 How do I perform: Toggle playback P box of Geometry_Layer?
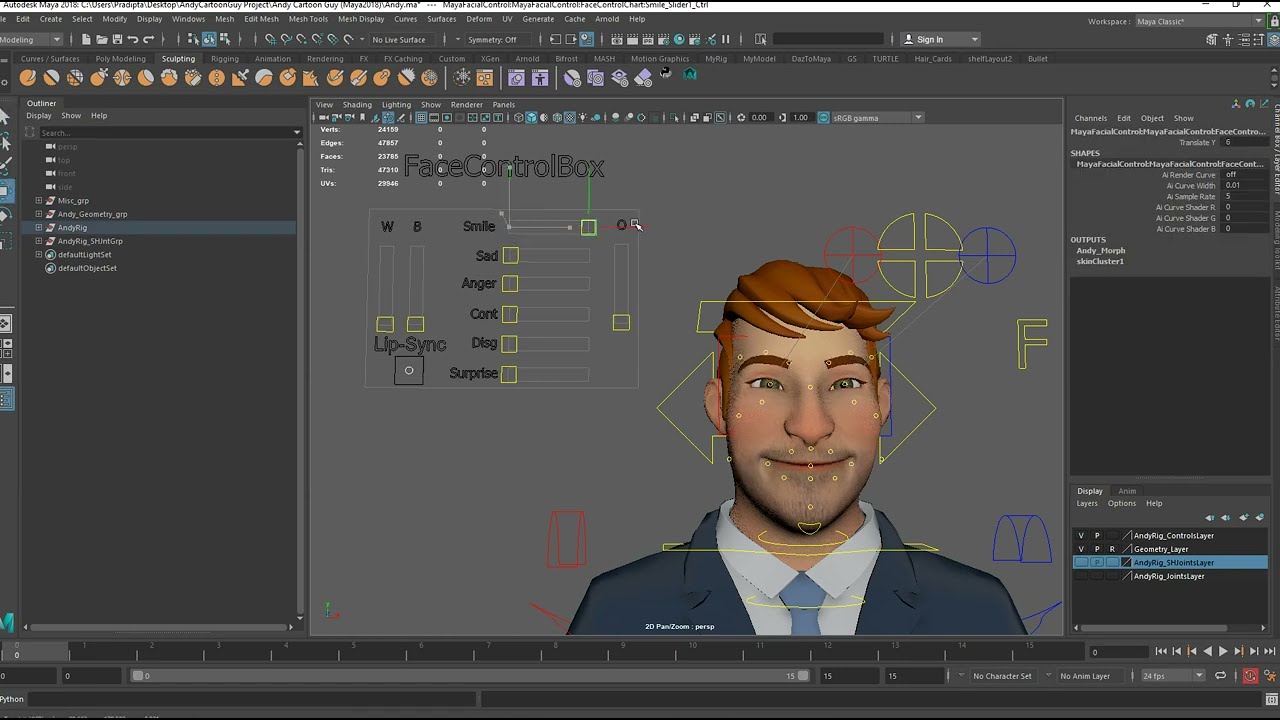click(1097, 549)
